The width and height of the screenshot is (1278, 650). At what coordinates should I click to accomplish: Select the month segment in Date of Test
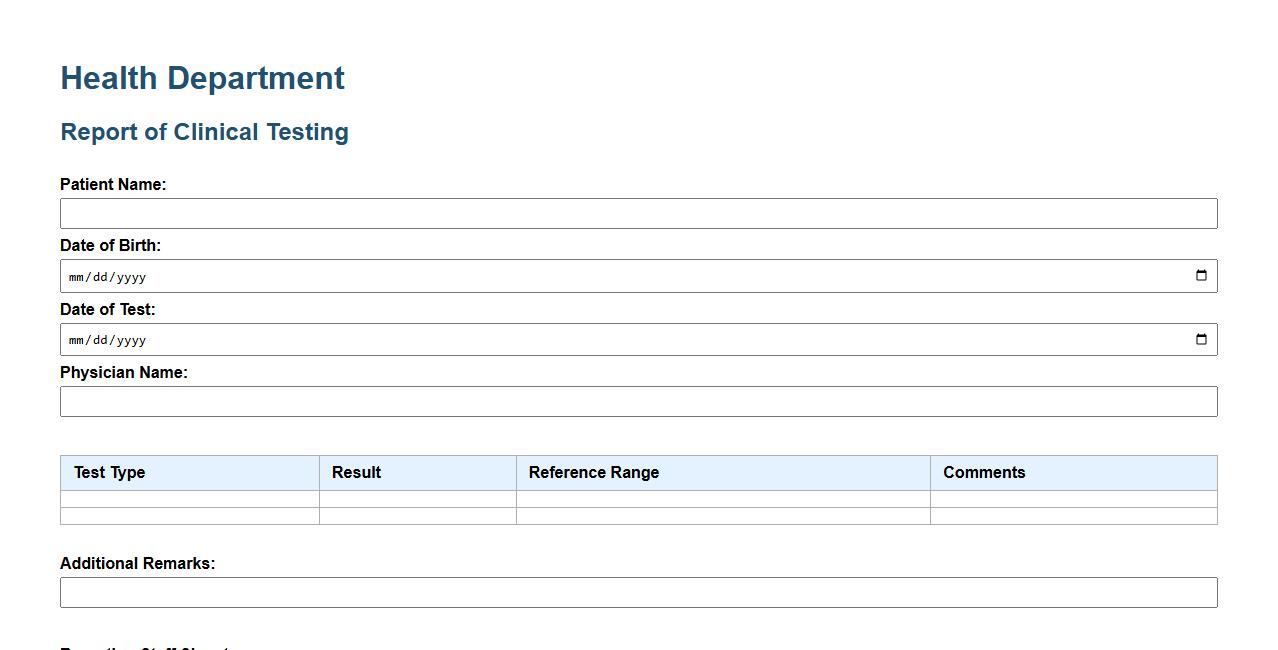click(x=78, y=341)
